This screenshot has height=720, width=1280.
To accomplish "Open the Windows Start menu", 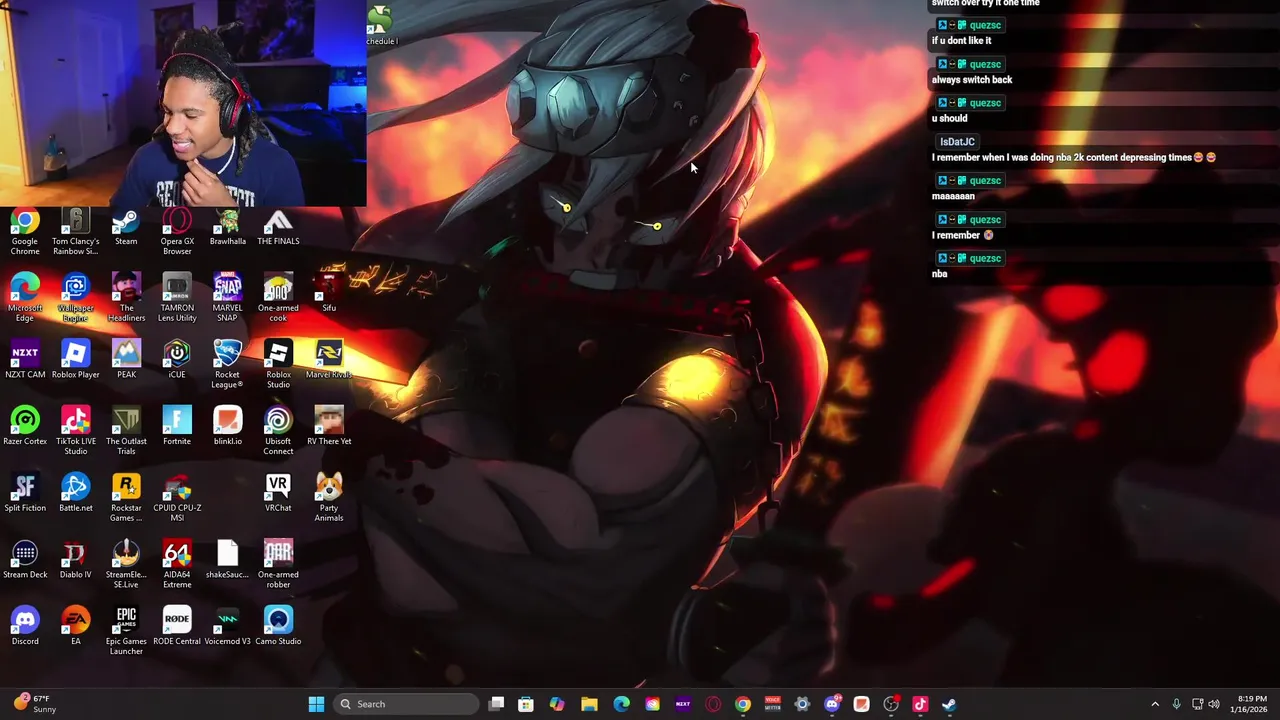I will 316,704.
